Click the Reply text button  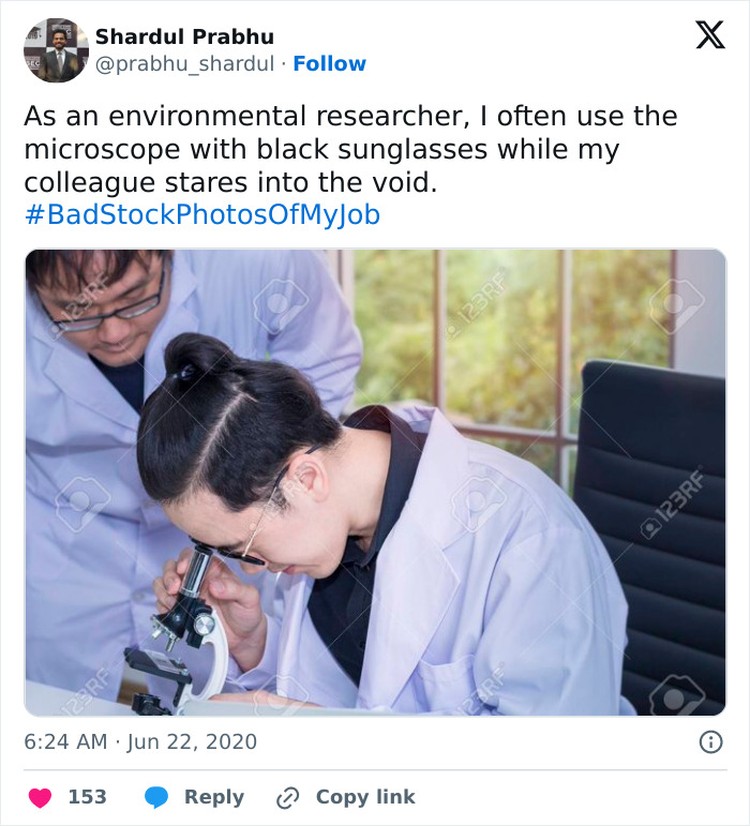(214, 798)
